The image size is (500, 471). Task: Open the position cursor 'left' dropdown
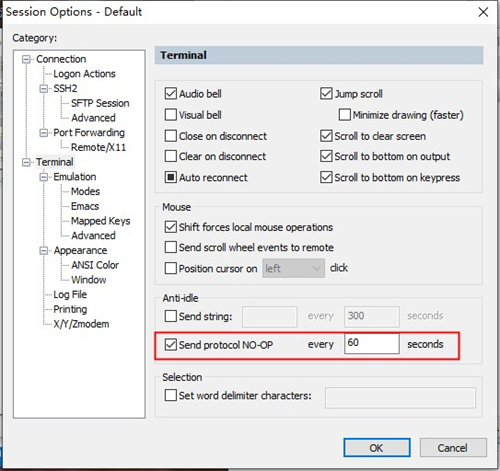tap(293, 268)
